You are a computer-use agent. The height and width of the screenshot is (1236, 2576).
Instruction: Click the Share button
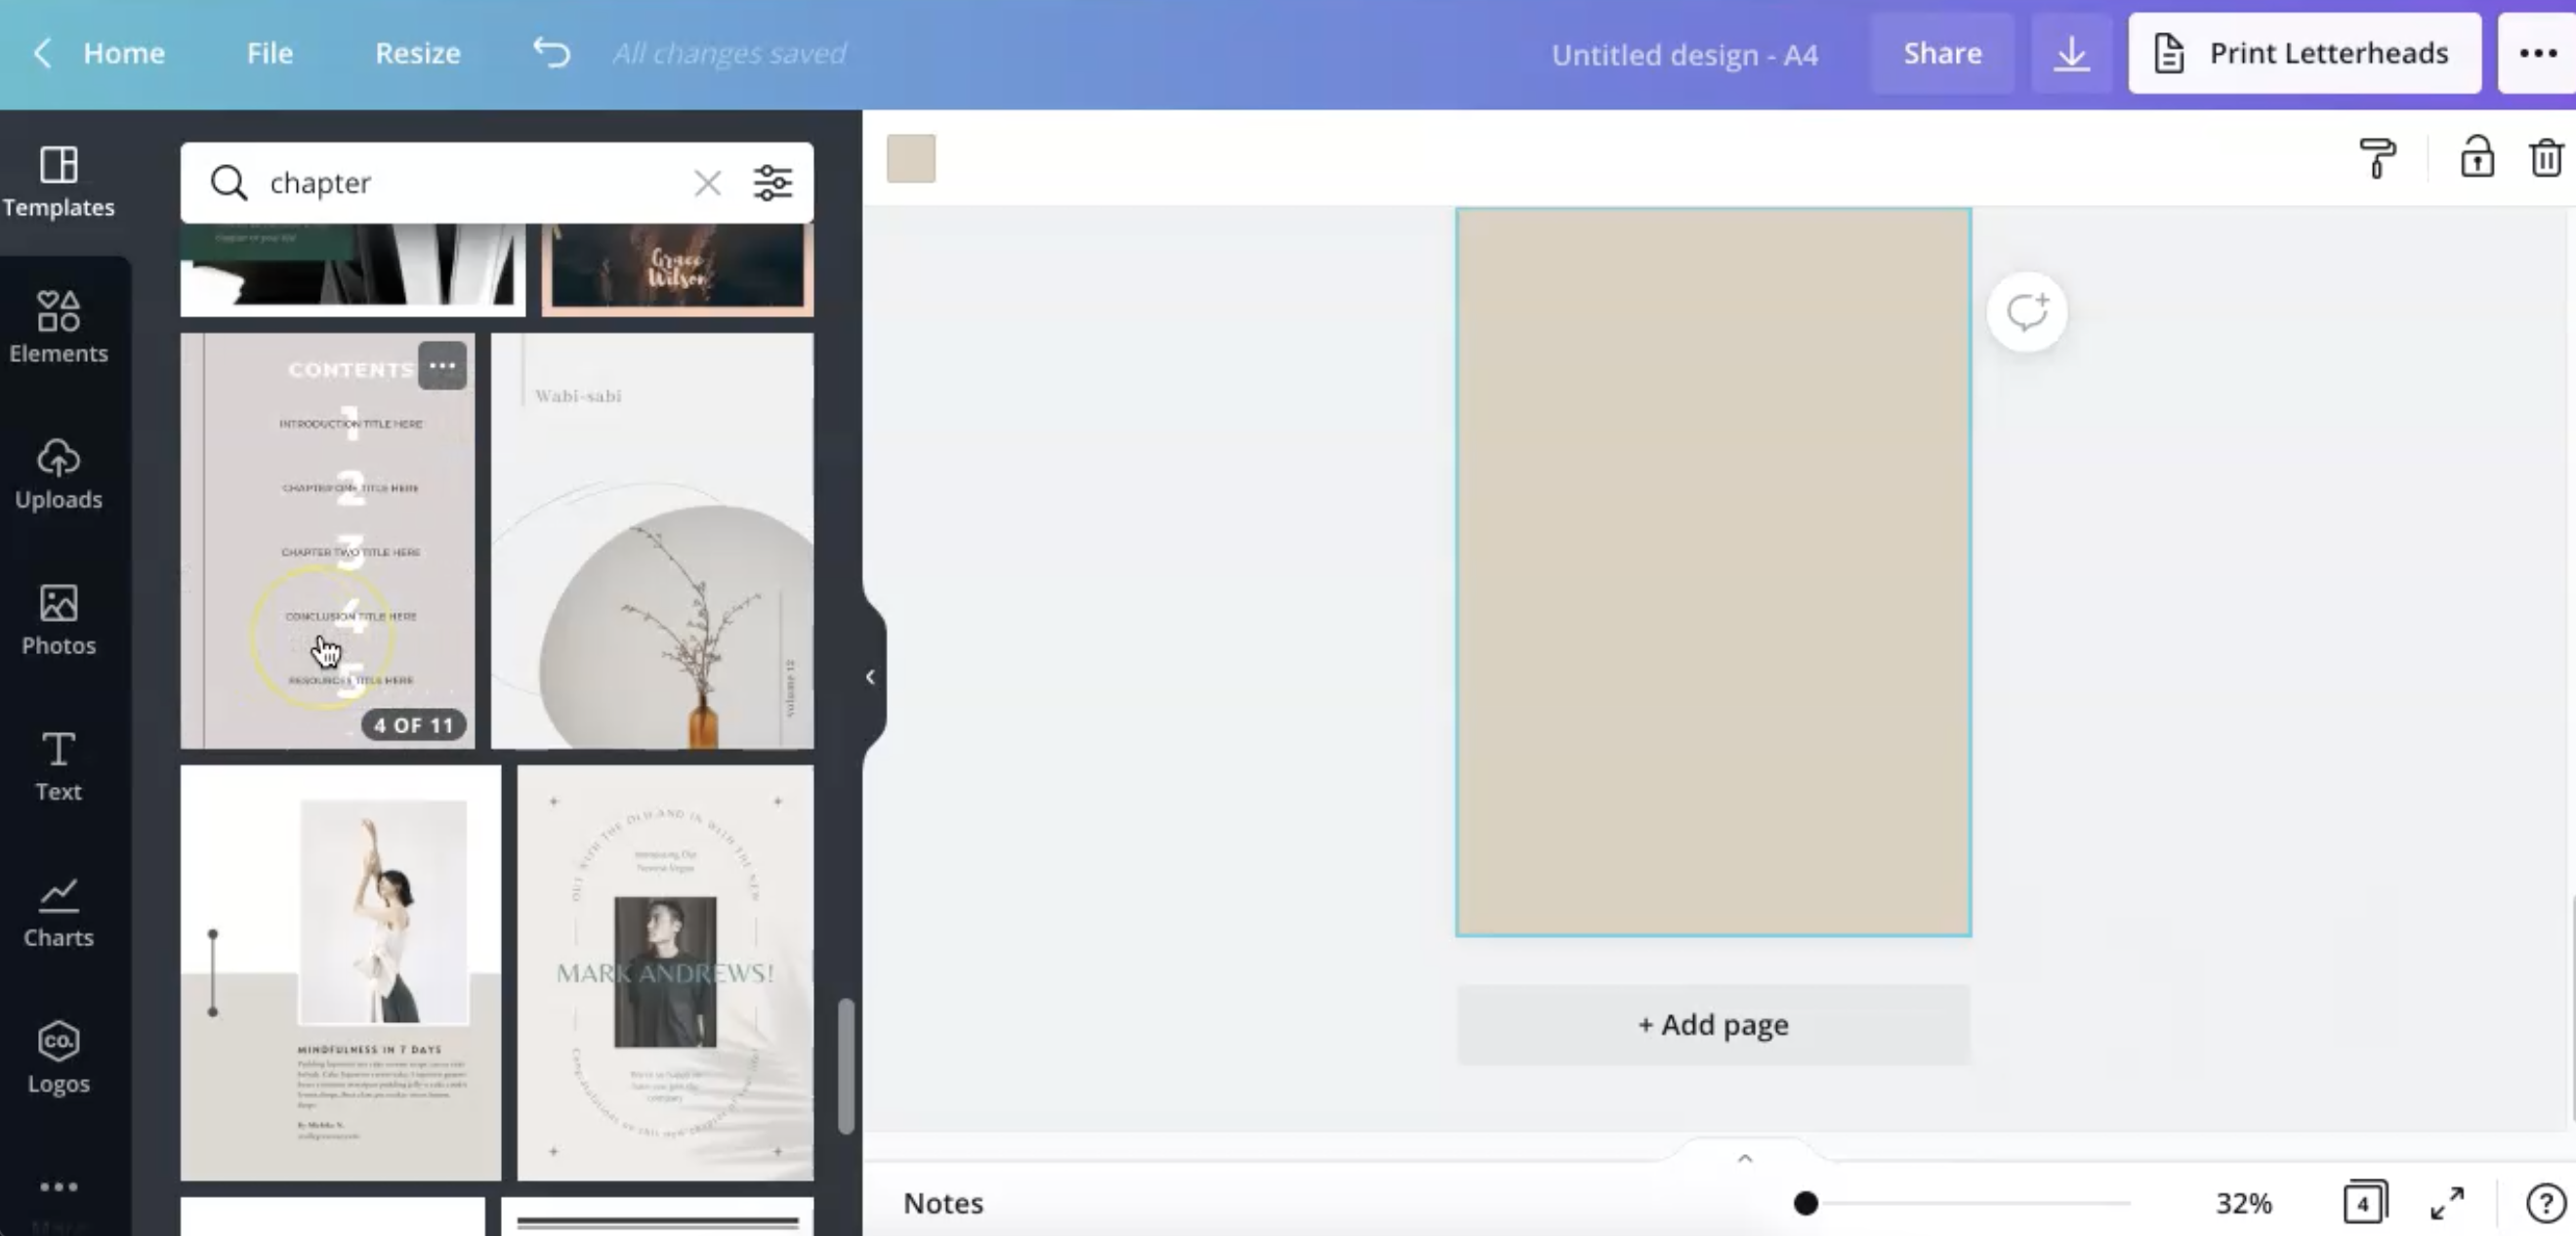(1942, 53)
